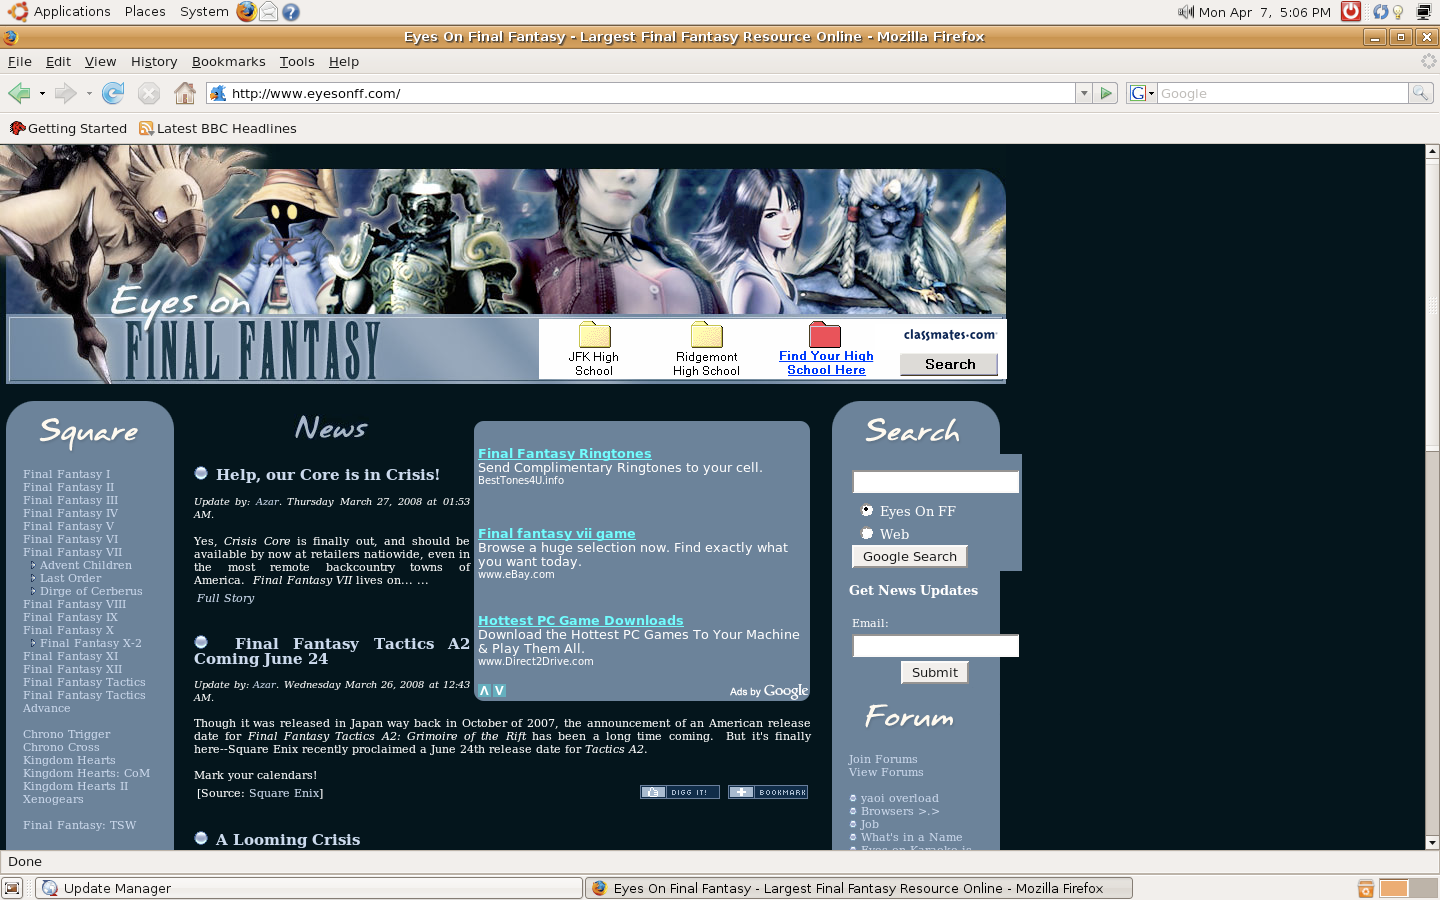Open the Latest BBC Headlines live bookmark
This screenshot has width=1440, height=900.
click(217, 128)
